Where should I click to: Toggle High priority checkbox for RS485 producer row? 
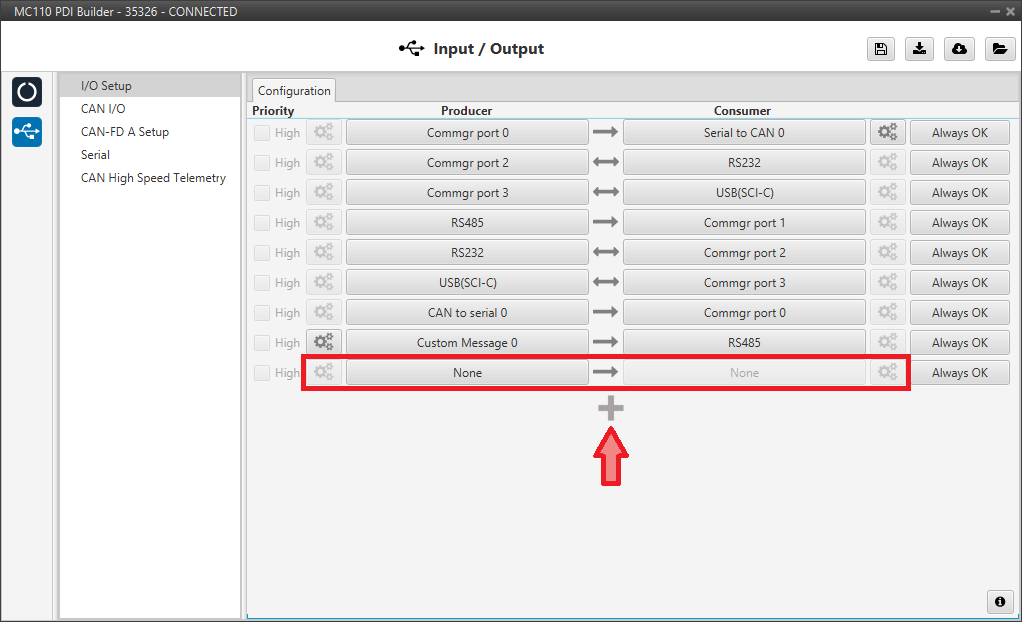(261, 223)
